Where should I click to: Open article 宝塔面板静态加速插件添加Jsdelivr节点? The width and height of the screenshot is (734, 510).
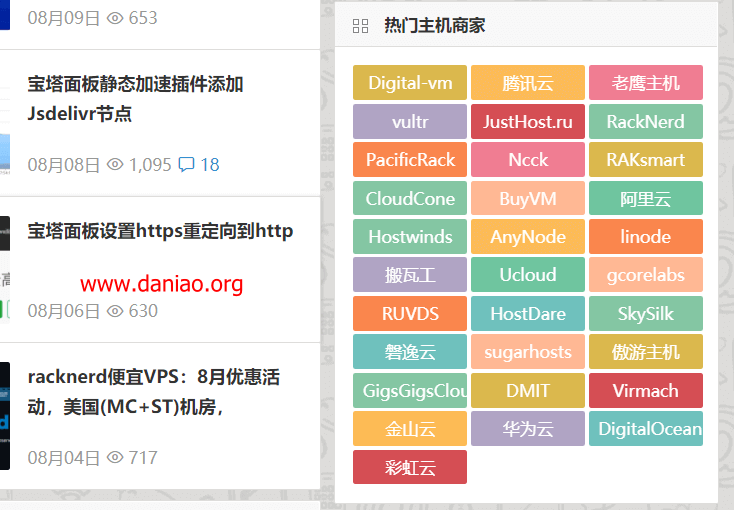point(135,99)
